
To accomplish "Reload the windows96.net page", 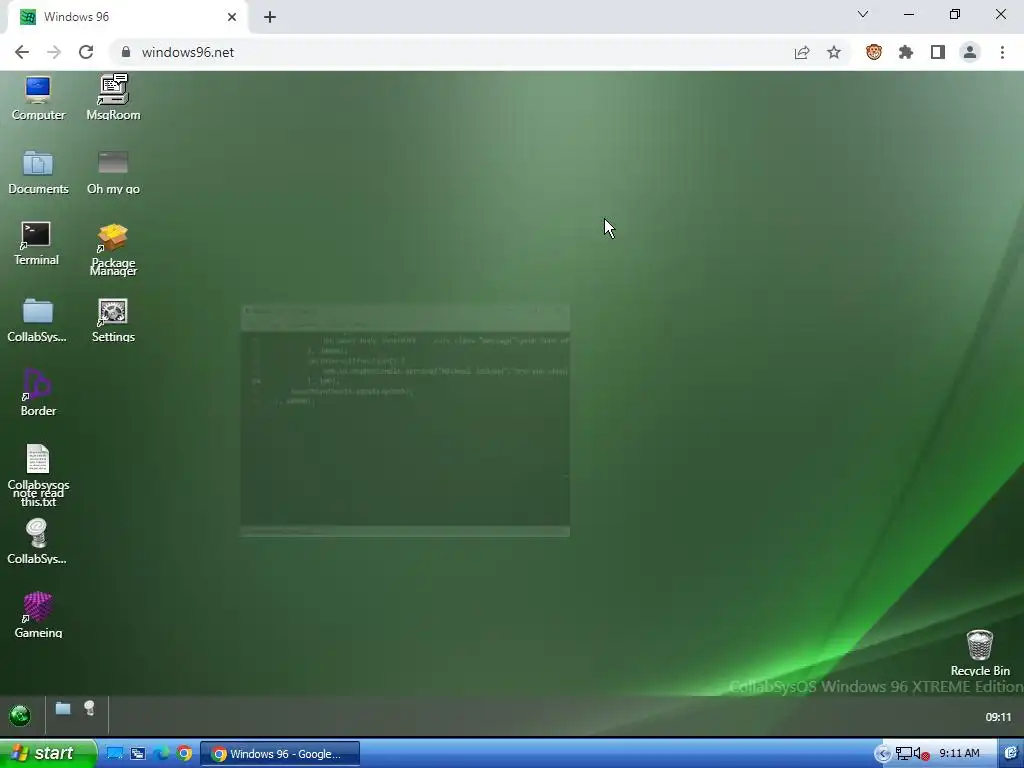I will coord(86,52).
